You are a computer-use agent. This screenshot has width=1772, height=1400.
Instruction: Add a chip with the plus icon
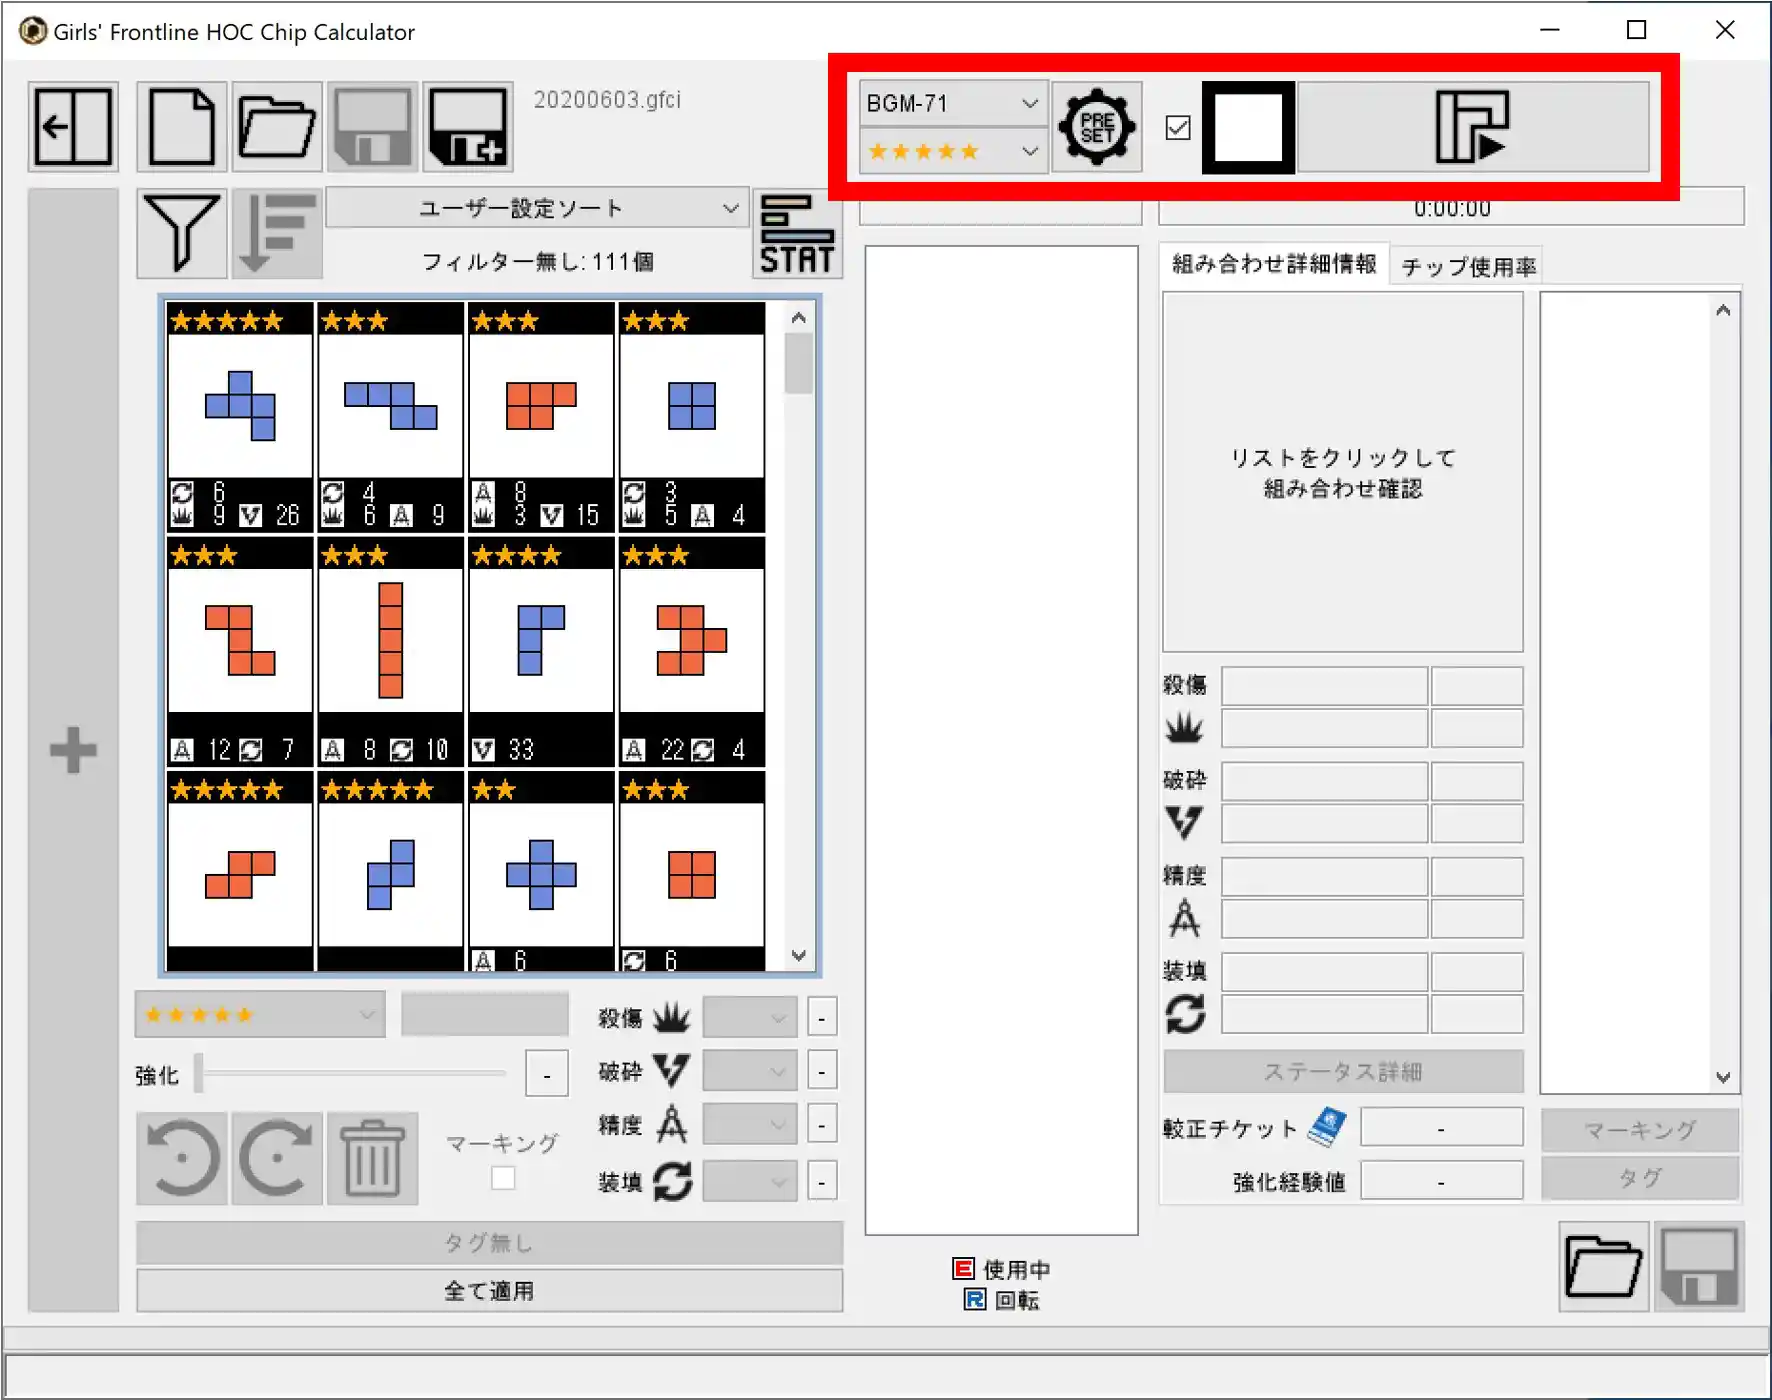coord(73,750)
